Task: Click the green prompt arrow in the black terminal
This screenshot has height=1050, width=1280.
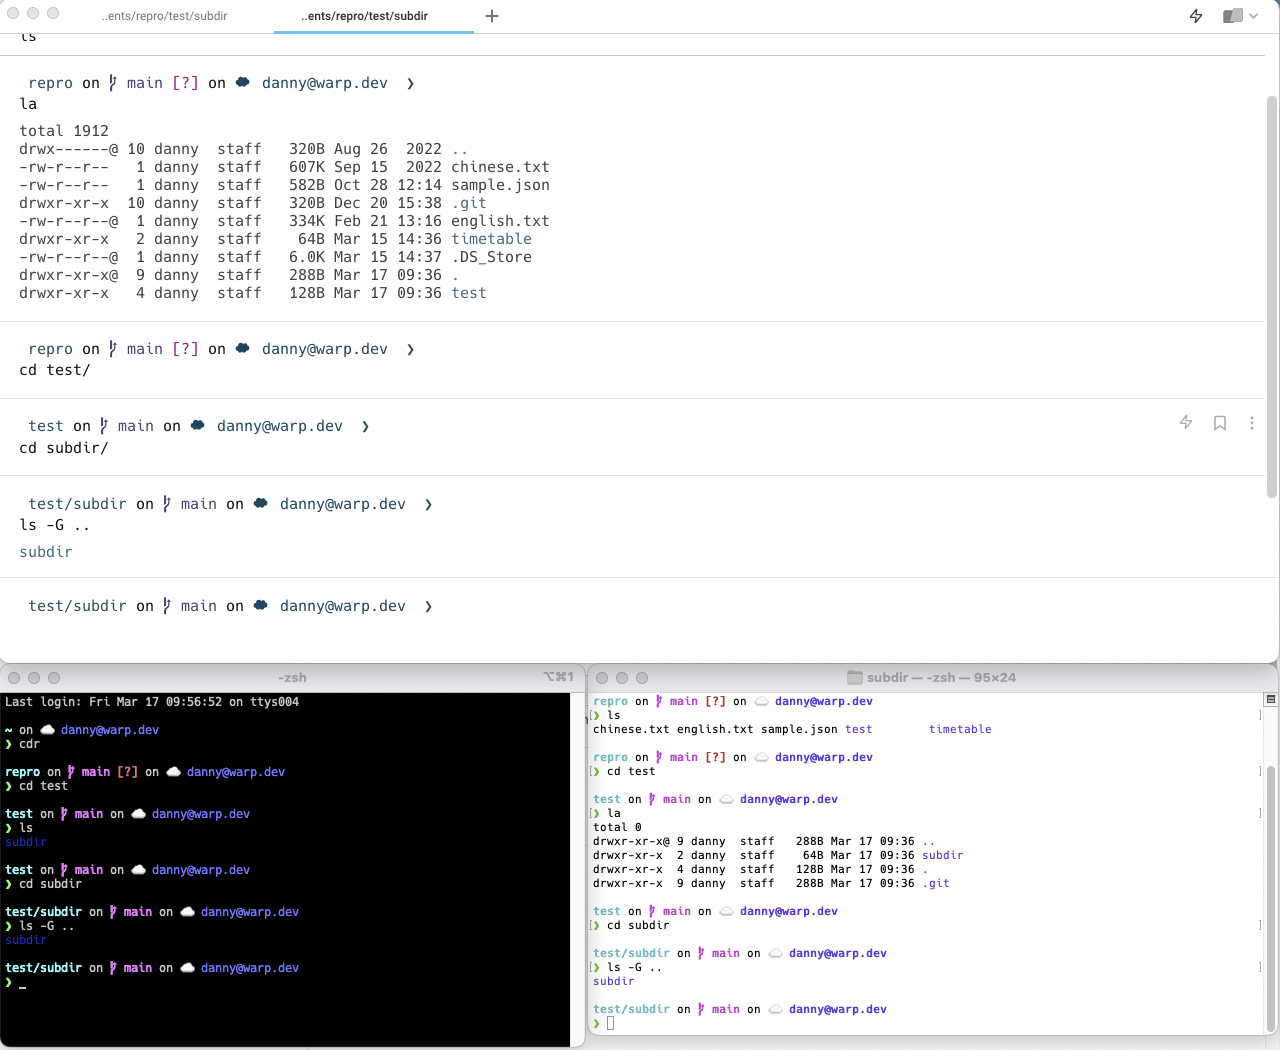Action: [10, 985]
